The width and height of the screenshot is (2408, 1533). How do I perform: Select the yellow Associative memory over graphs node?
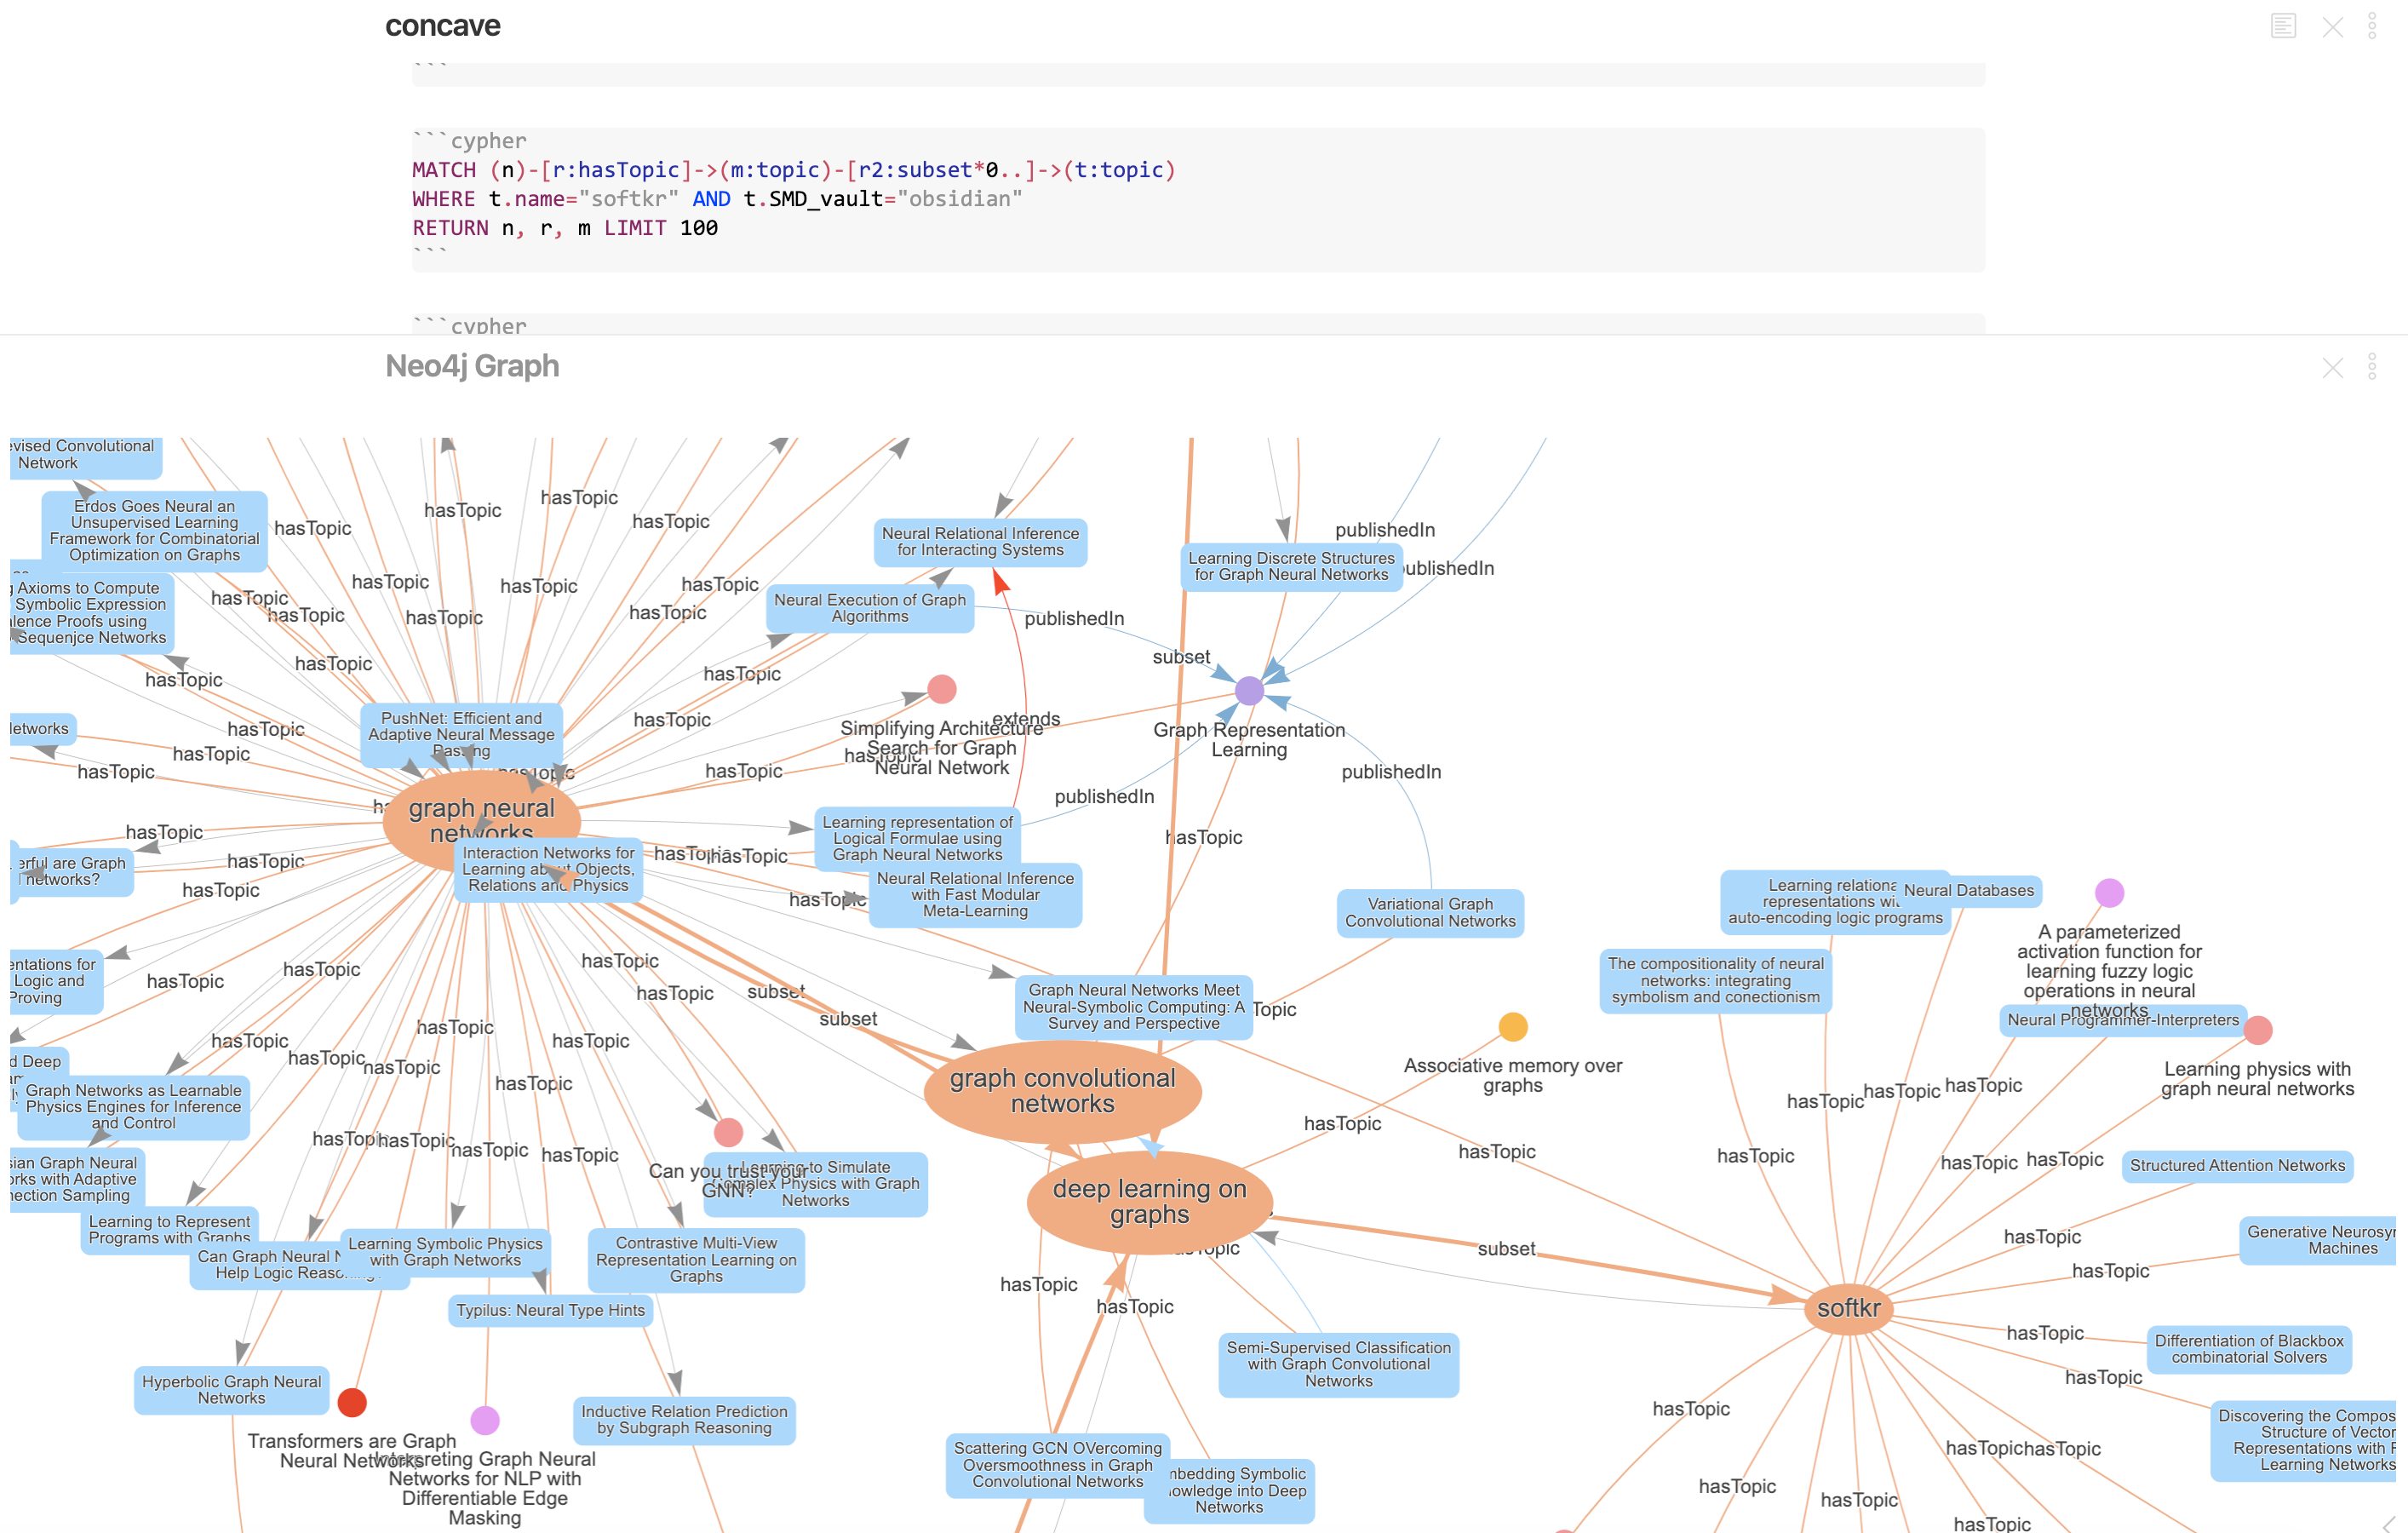1513,1026
